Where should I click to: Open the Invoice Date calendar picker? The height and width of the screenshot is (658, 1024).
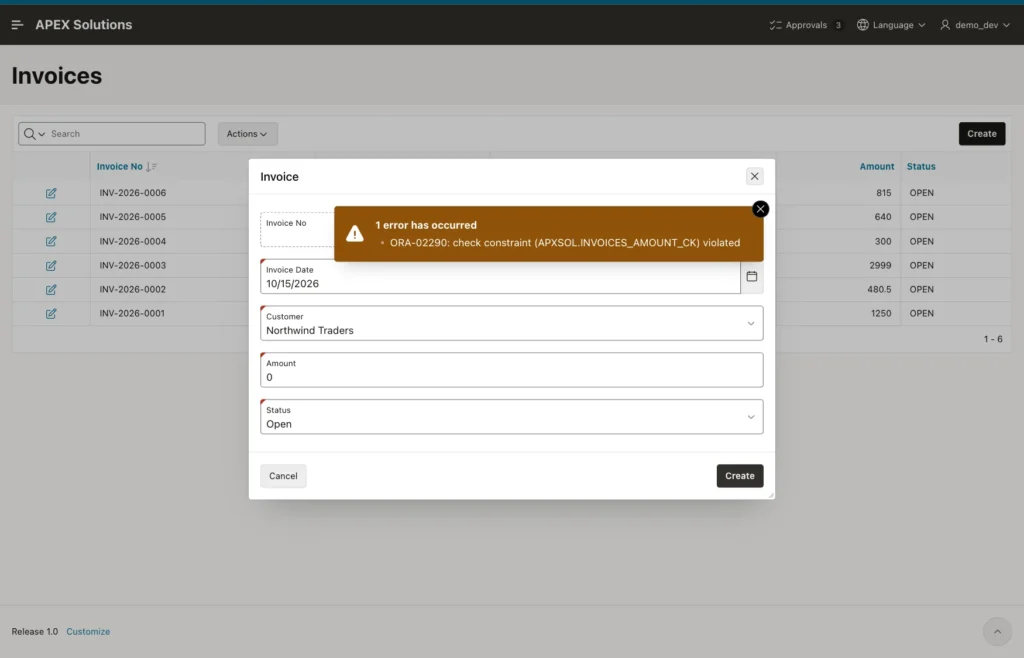[x=752, y=276]
